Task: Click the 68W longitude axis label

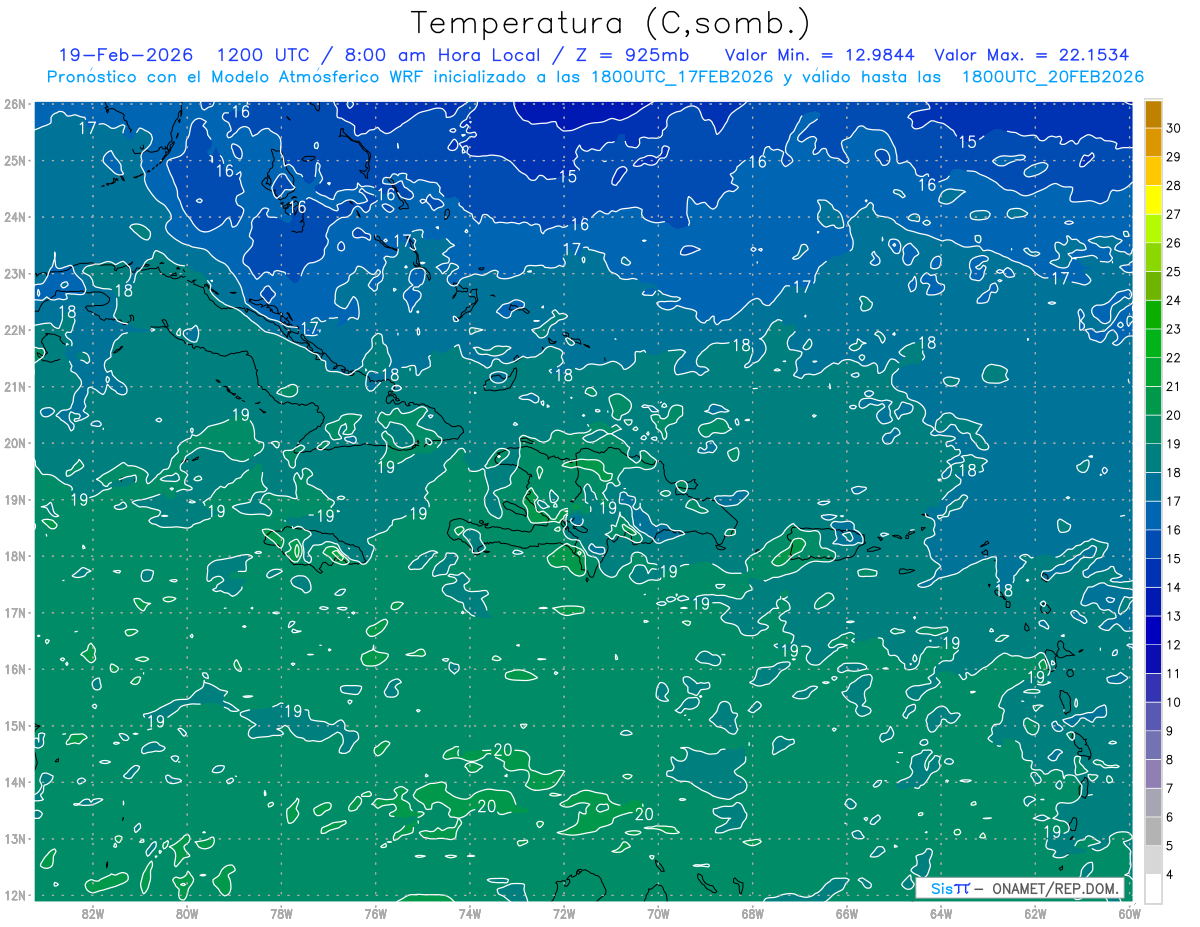Action: [x=752, y=913]
